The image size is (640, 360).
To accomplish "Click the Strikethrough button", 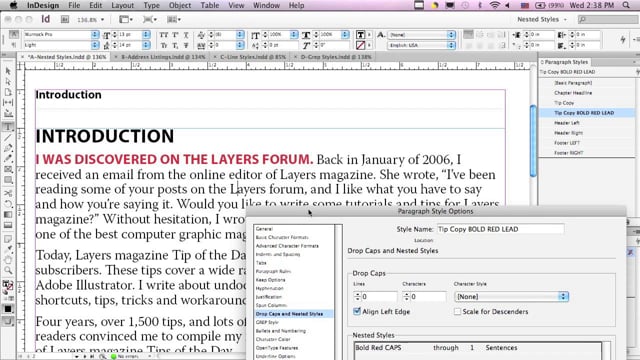I will coord(186,45).
